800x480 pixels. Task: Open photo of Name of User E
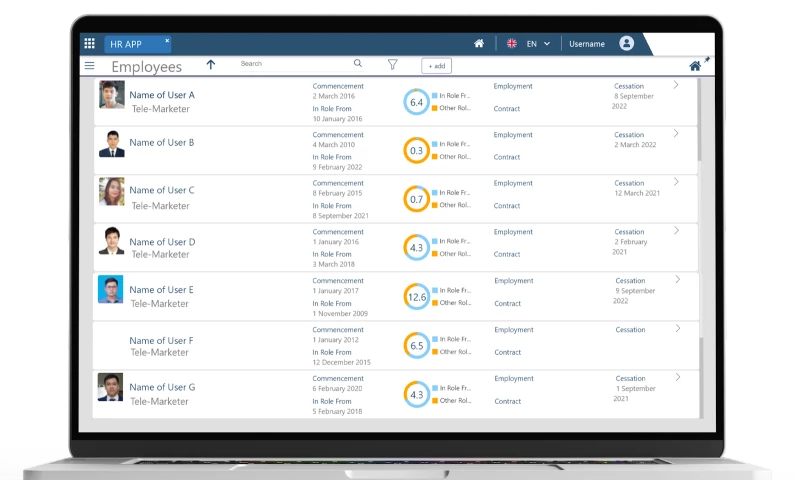click(x=111, y=289)
